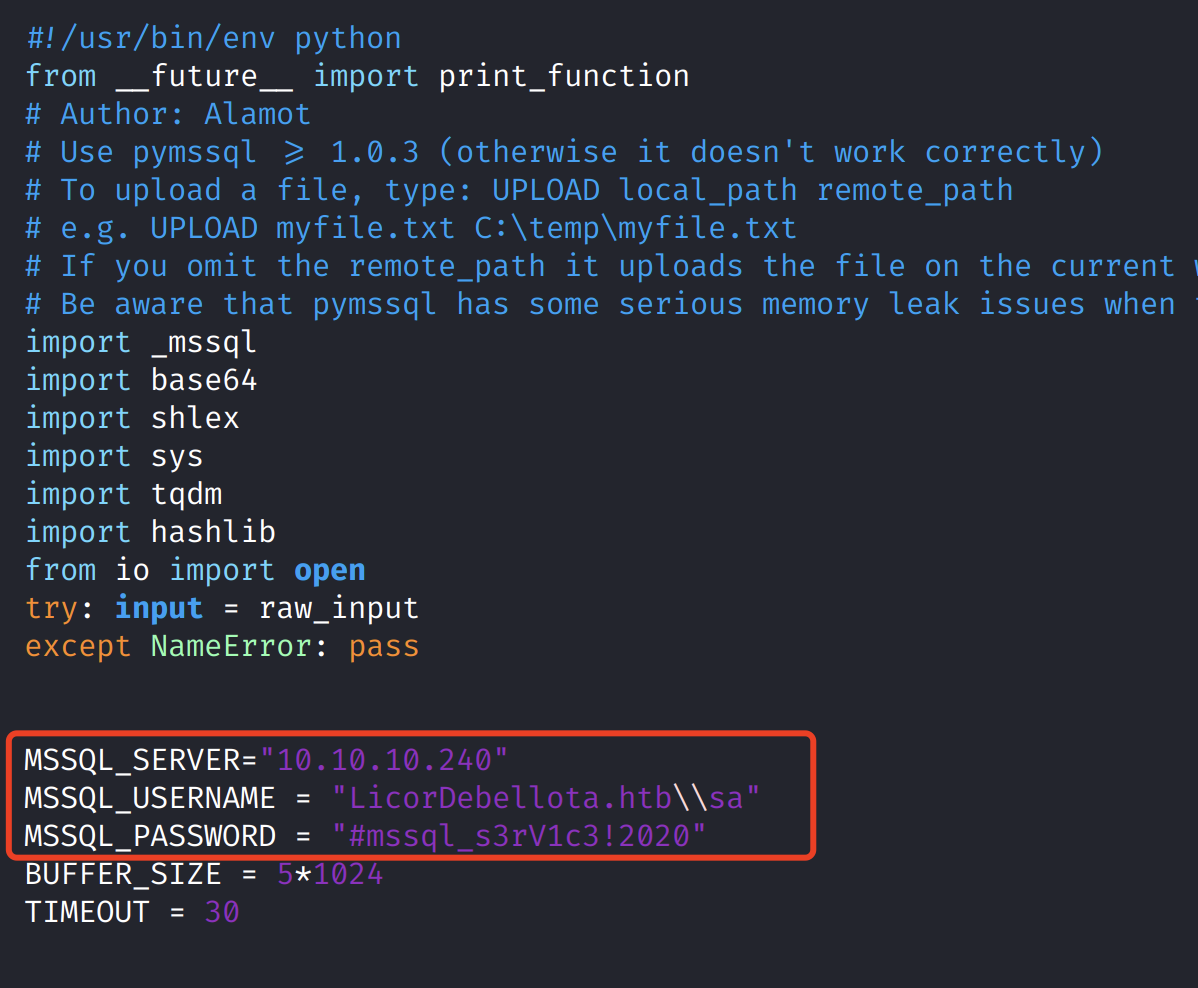Click the LicorDebellota.htb username string
This screenshot has width=1198, height=988.
[510, 798]
